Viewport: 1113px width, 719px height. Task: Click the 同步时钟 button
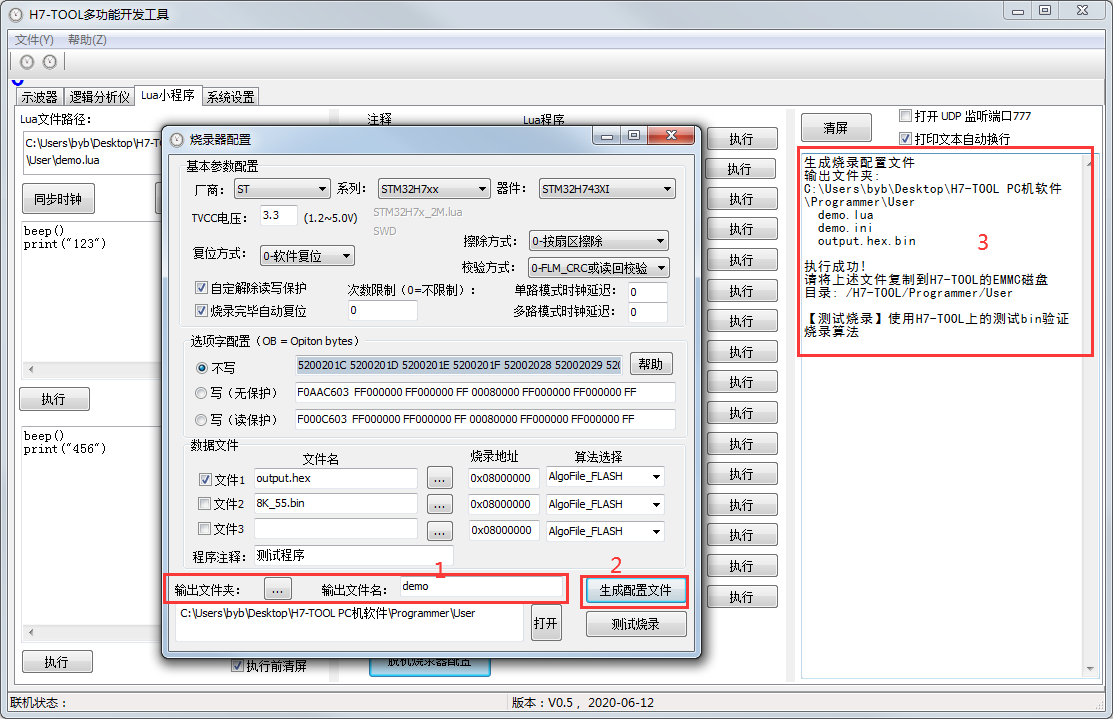[58, 199]
